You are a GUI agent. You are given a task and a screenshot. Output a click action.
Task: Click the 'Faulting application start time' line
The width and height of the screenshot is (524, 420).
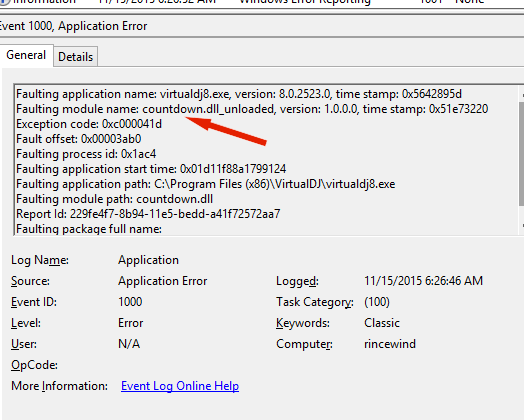click(151, 169)
